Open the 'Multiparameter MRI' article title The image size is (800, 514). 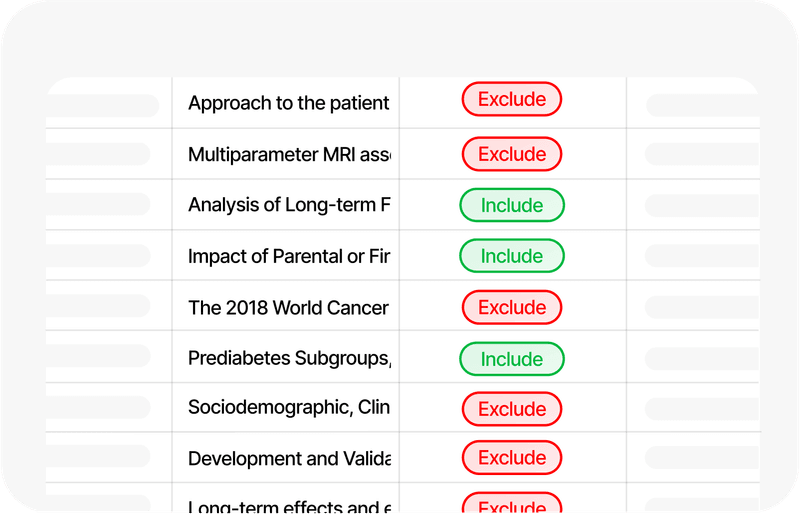pos(288,155)
